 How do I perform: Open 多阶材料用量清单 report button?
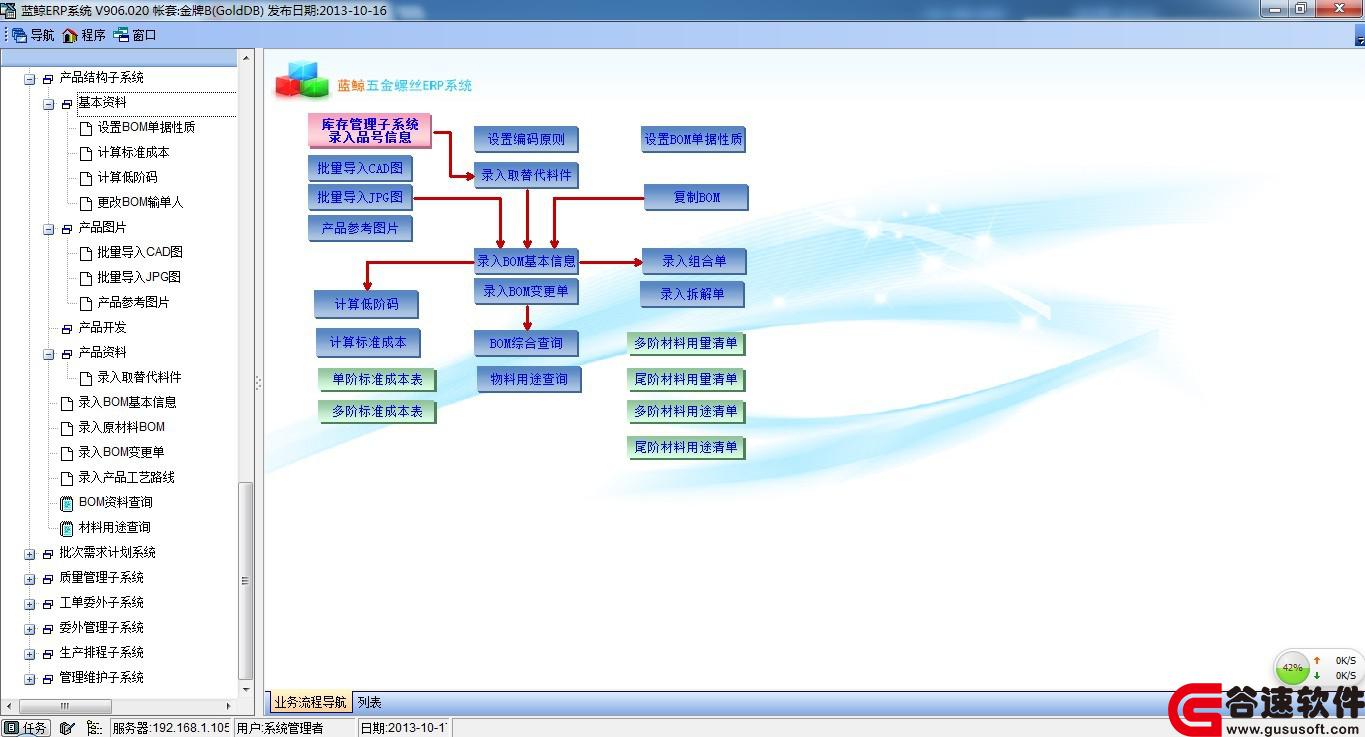tap(686, 343)
